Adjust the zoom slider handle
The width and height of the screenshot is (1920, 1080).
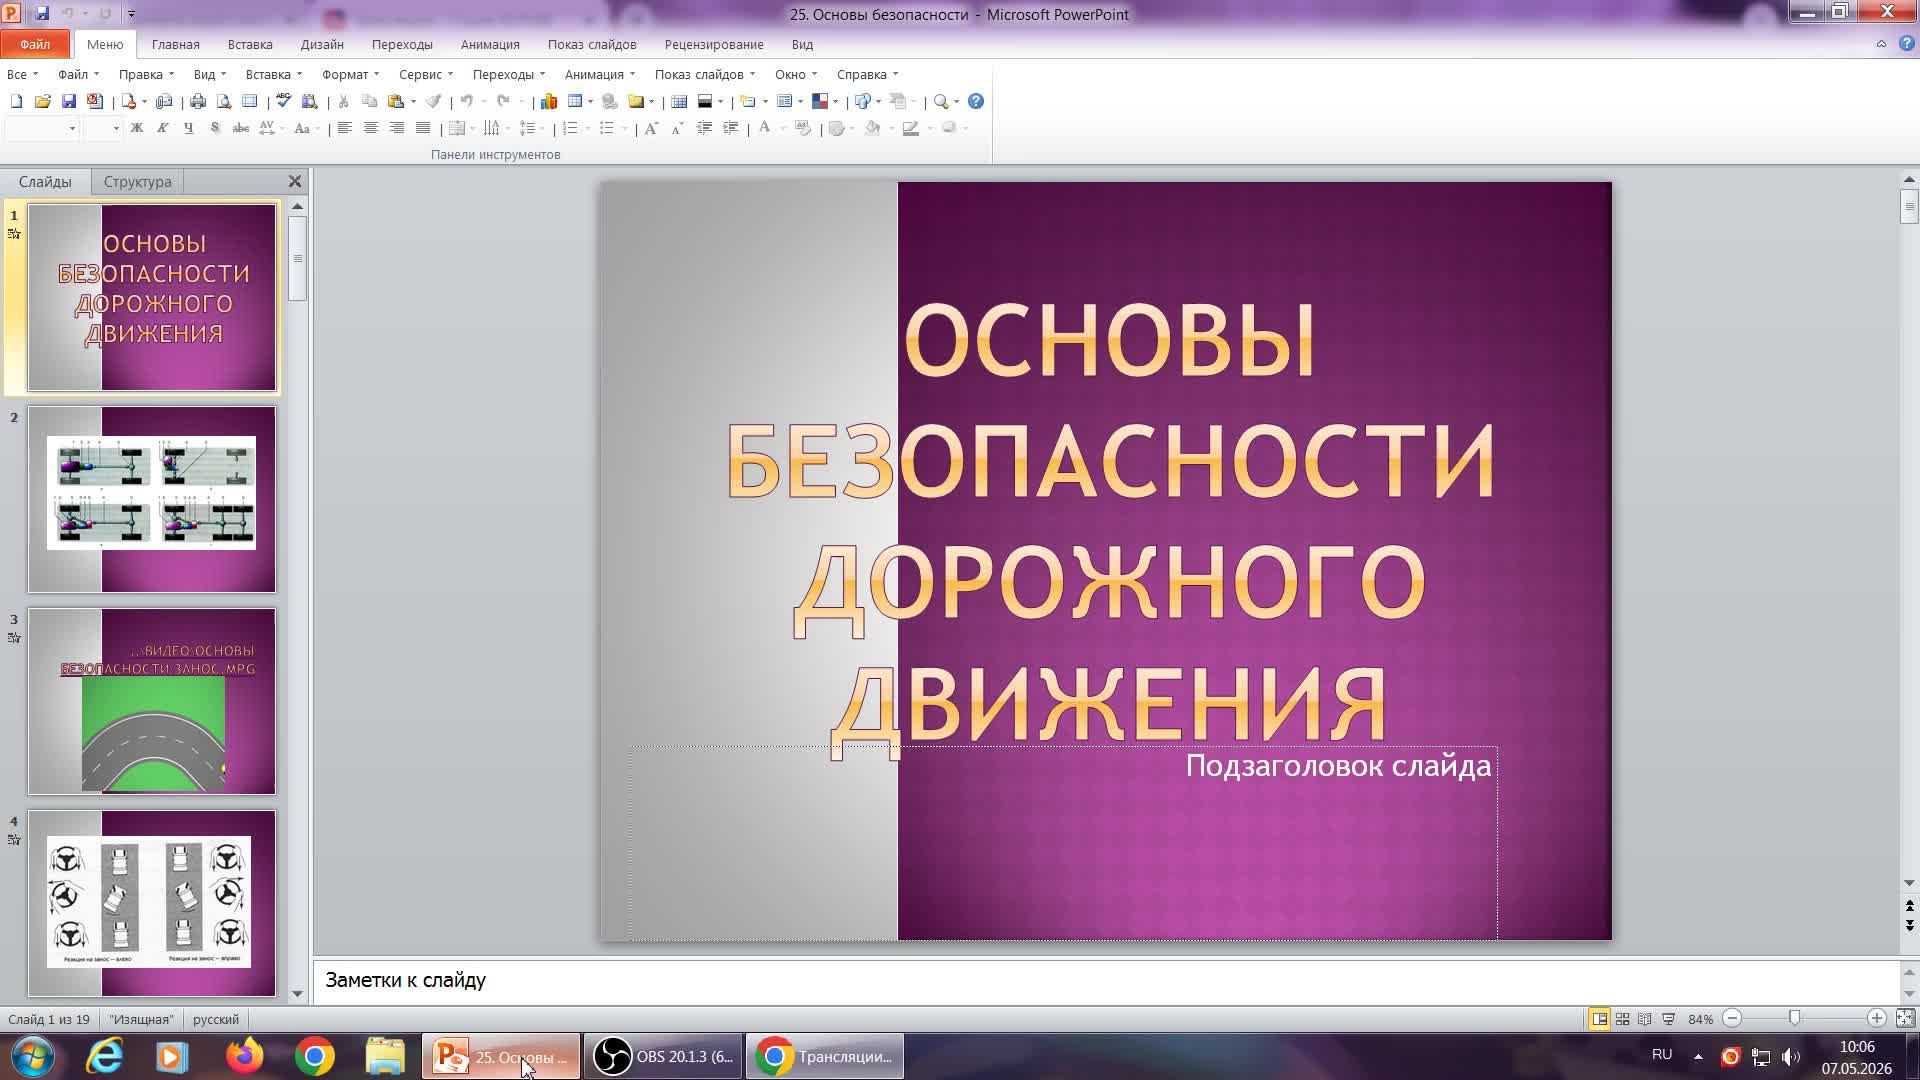pos(1795,1018)
